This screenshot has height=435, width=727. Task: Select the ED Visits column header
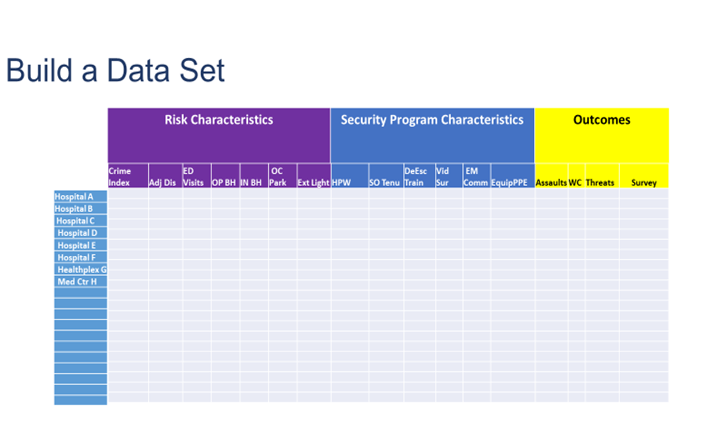pos(197,176)
